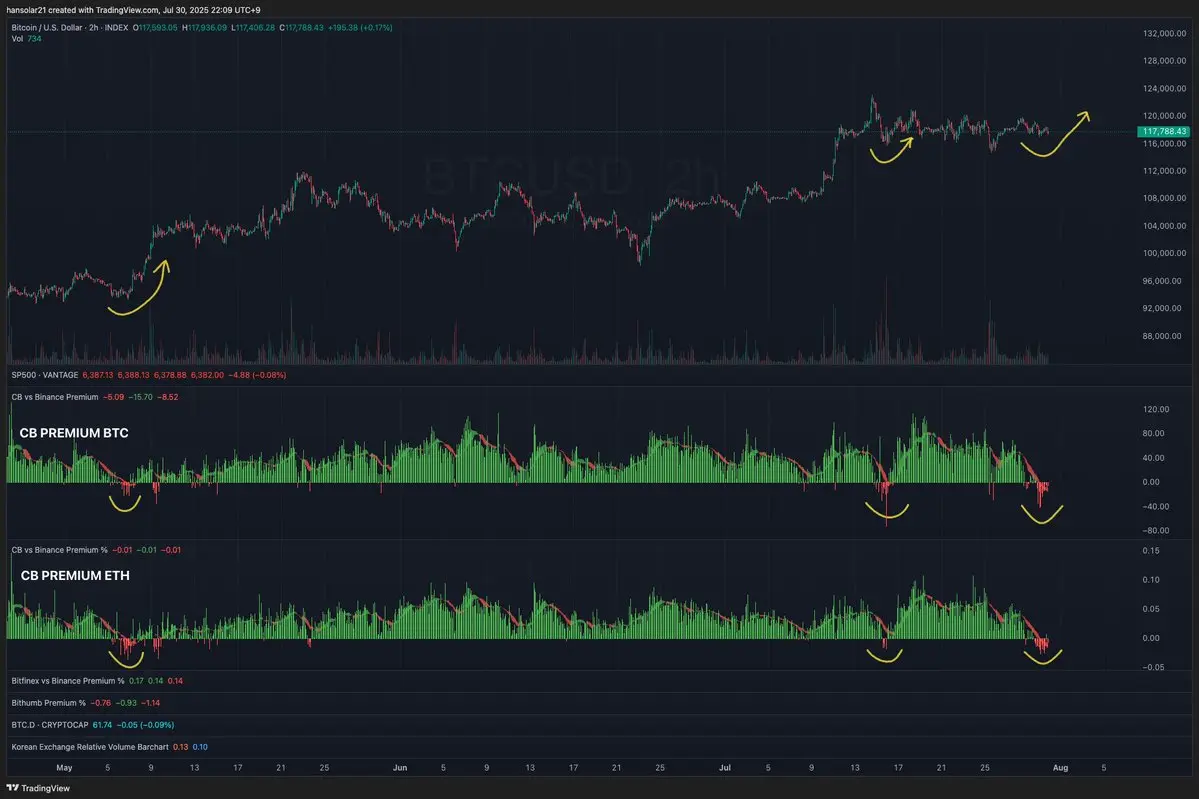The width and height of the screenshot is (1199, 799).
Task: Click the CB vs Binance Premium indicator label
Action: point(55,397)
